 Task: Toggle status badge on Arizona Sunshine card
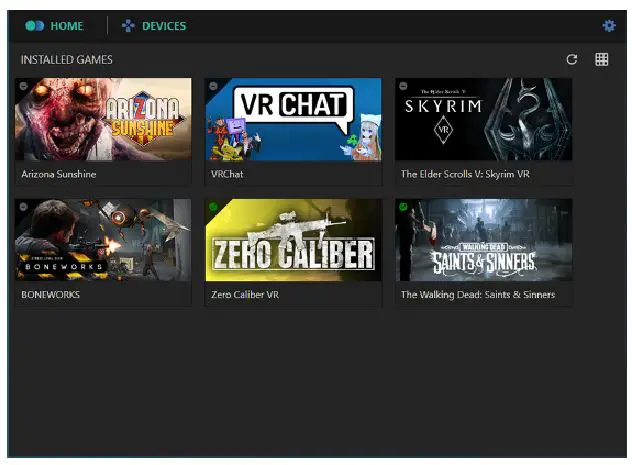pos(23,86)
